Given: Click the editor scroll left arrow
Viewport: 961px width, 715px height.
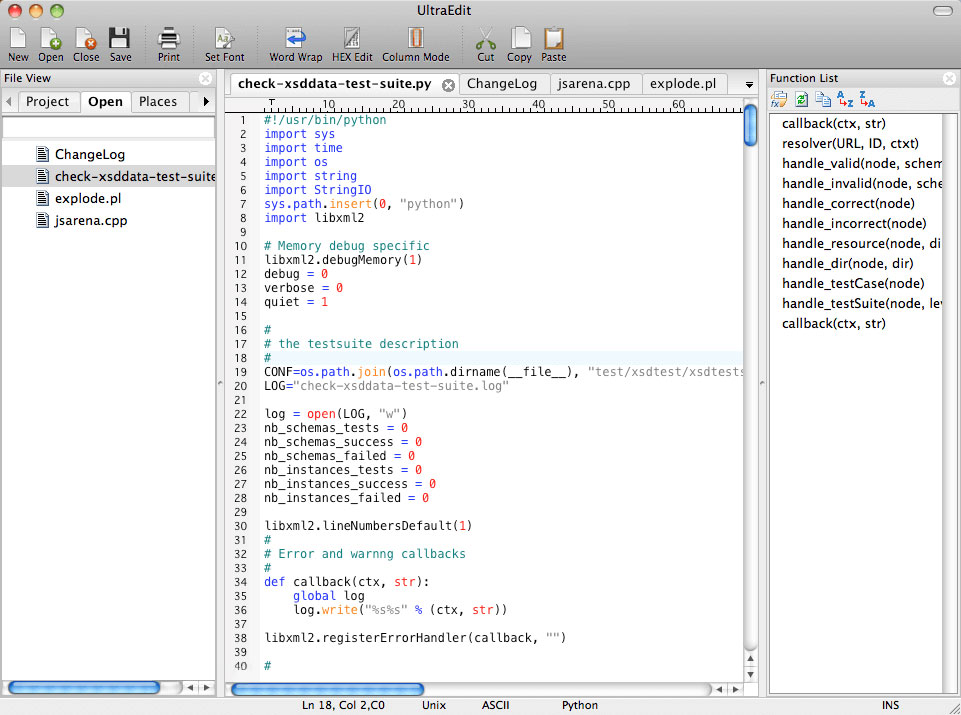Looking at the screenshot, I should point(720,689).
